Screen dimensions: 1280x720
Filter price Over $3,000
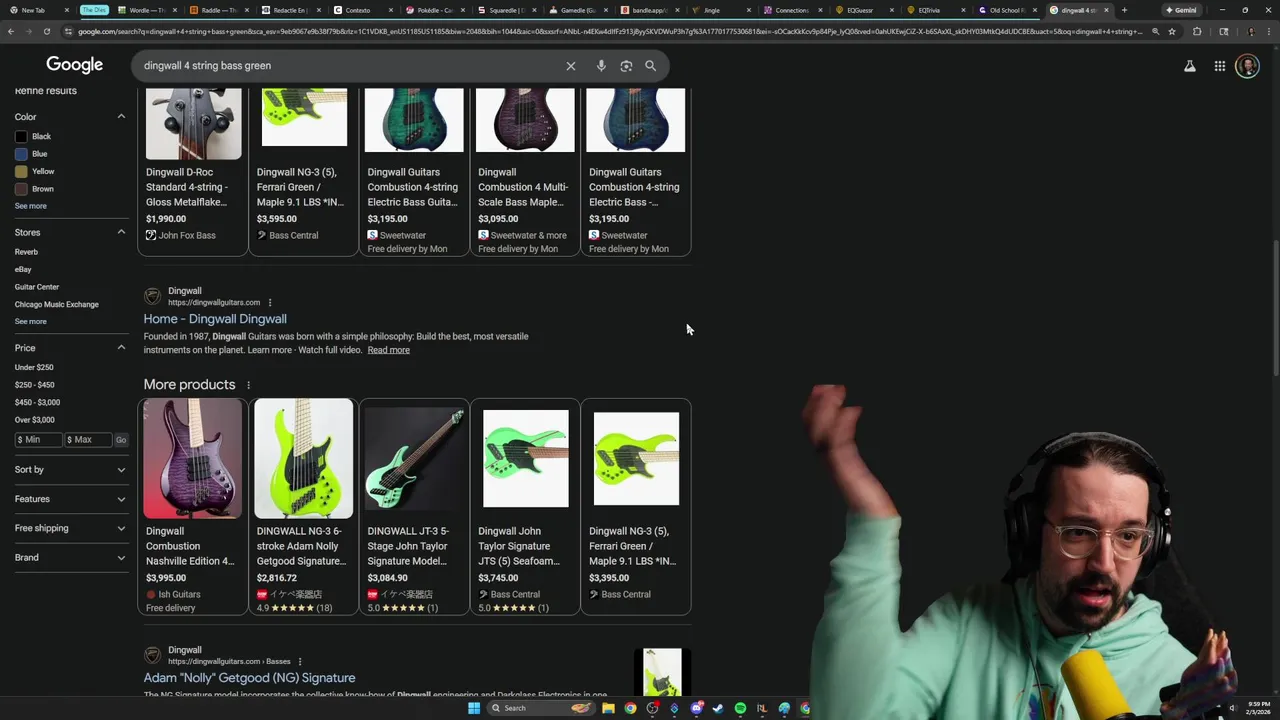[x=35, y=420]
